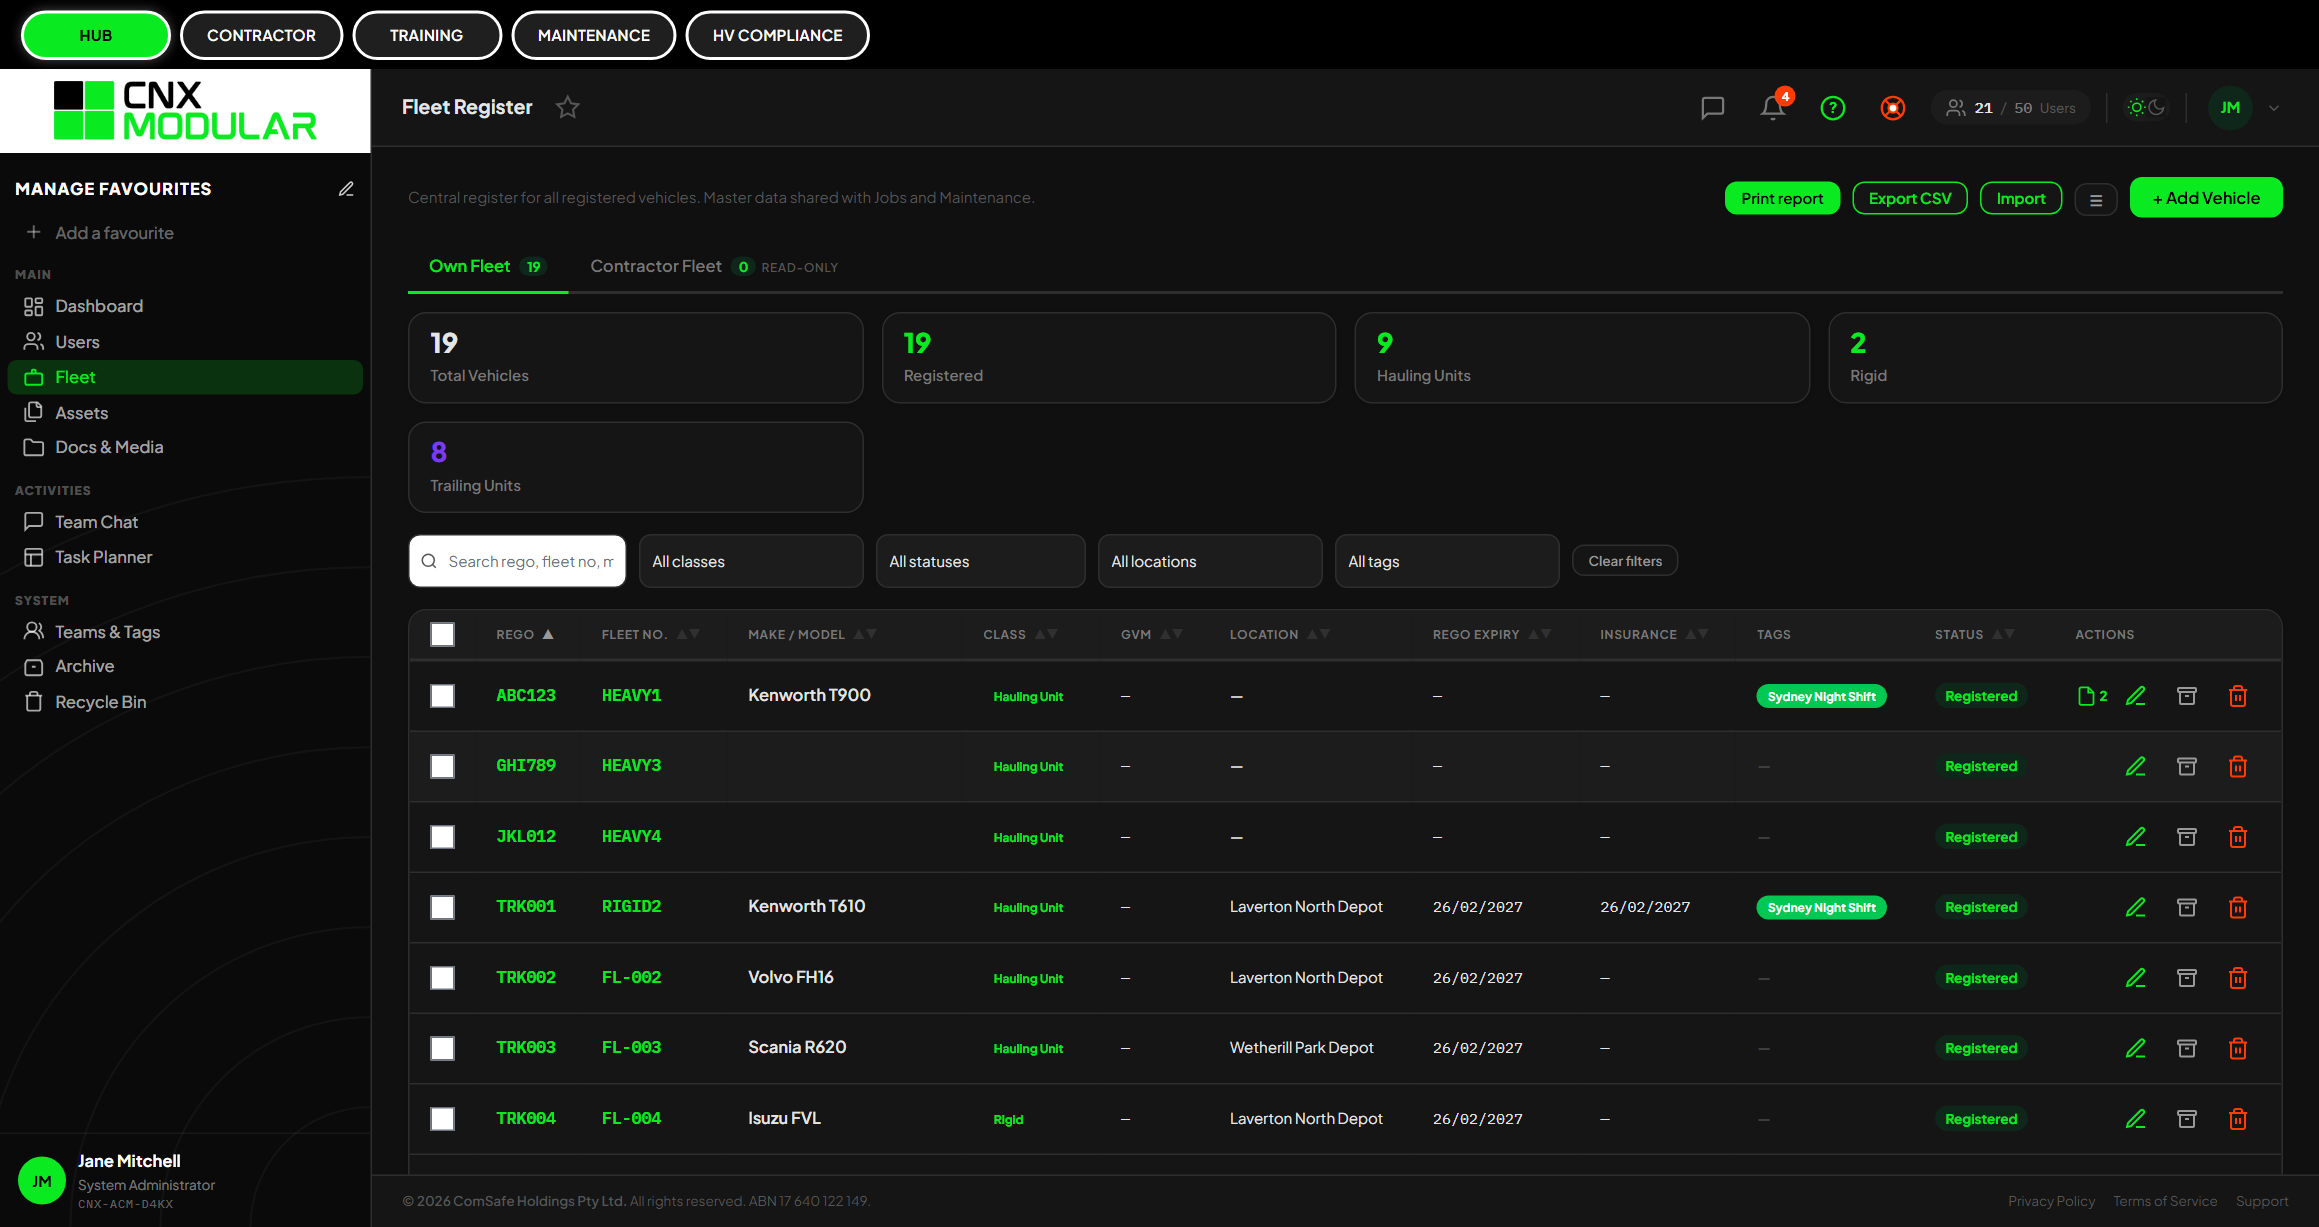The height and width of the screenshot is (1227, 2319).
Task: Click the Print report button
Action: click(x=1782, y=198)
